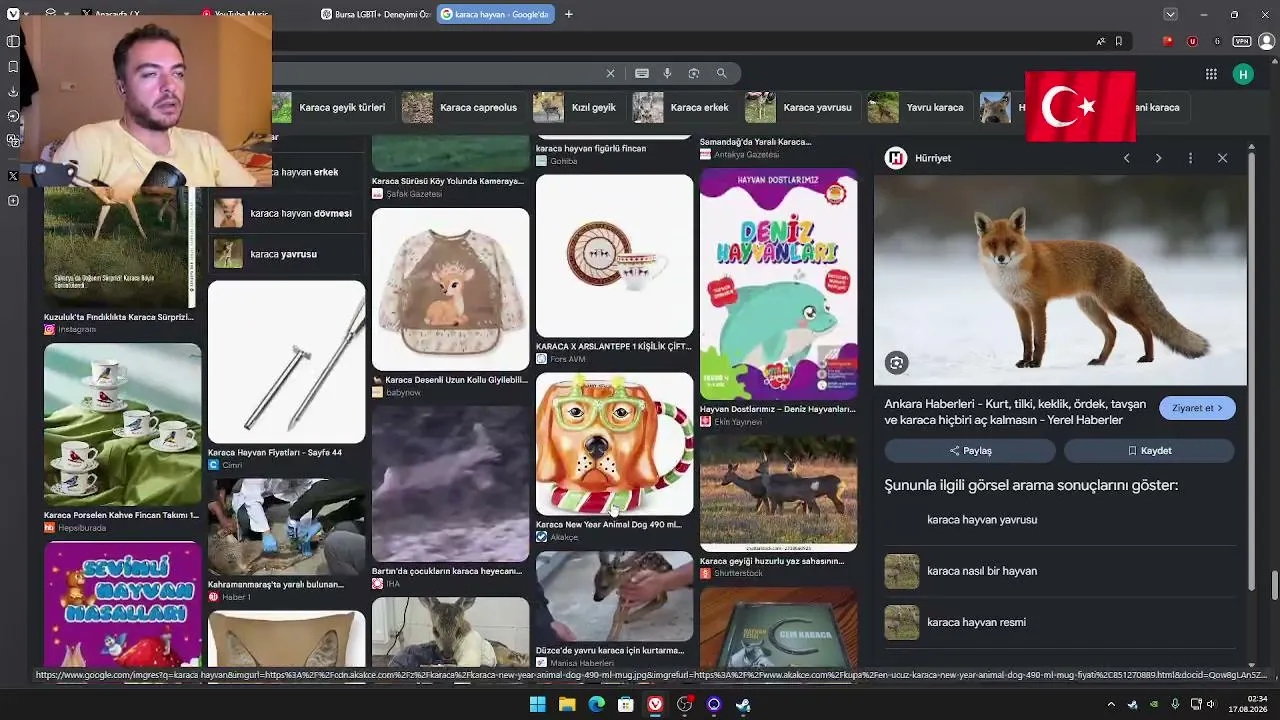Open the taskbar clock showing 02:34

(1247, 704)
